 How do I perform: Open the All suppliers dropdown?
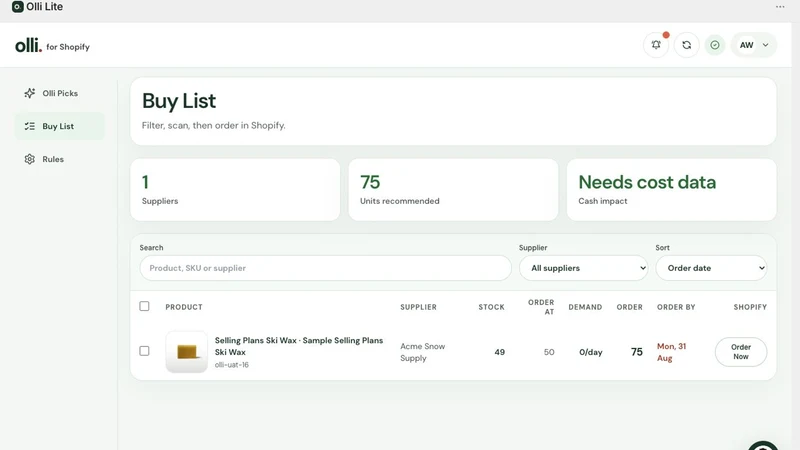(584, 268)
